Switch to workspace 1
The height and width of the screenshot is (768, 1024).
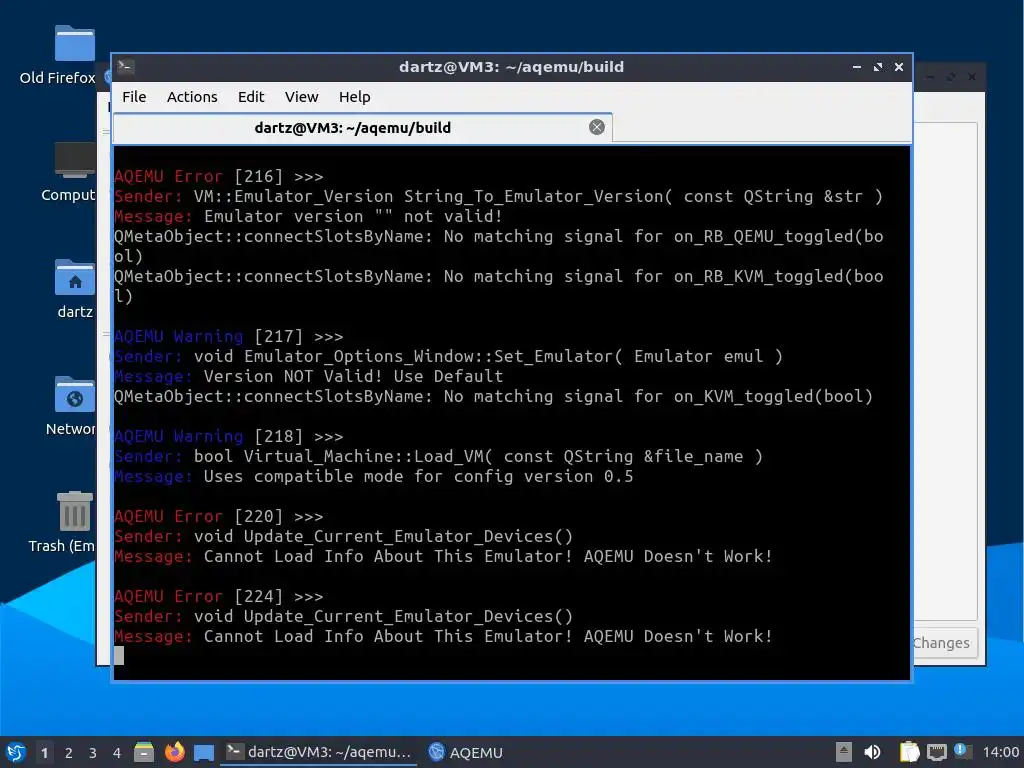point(44,753)
